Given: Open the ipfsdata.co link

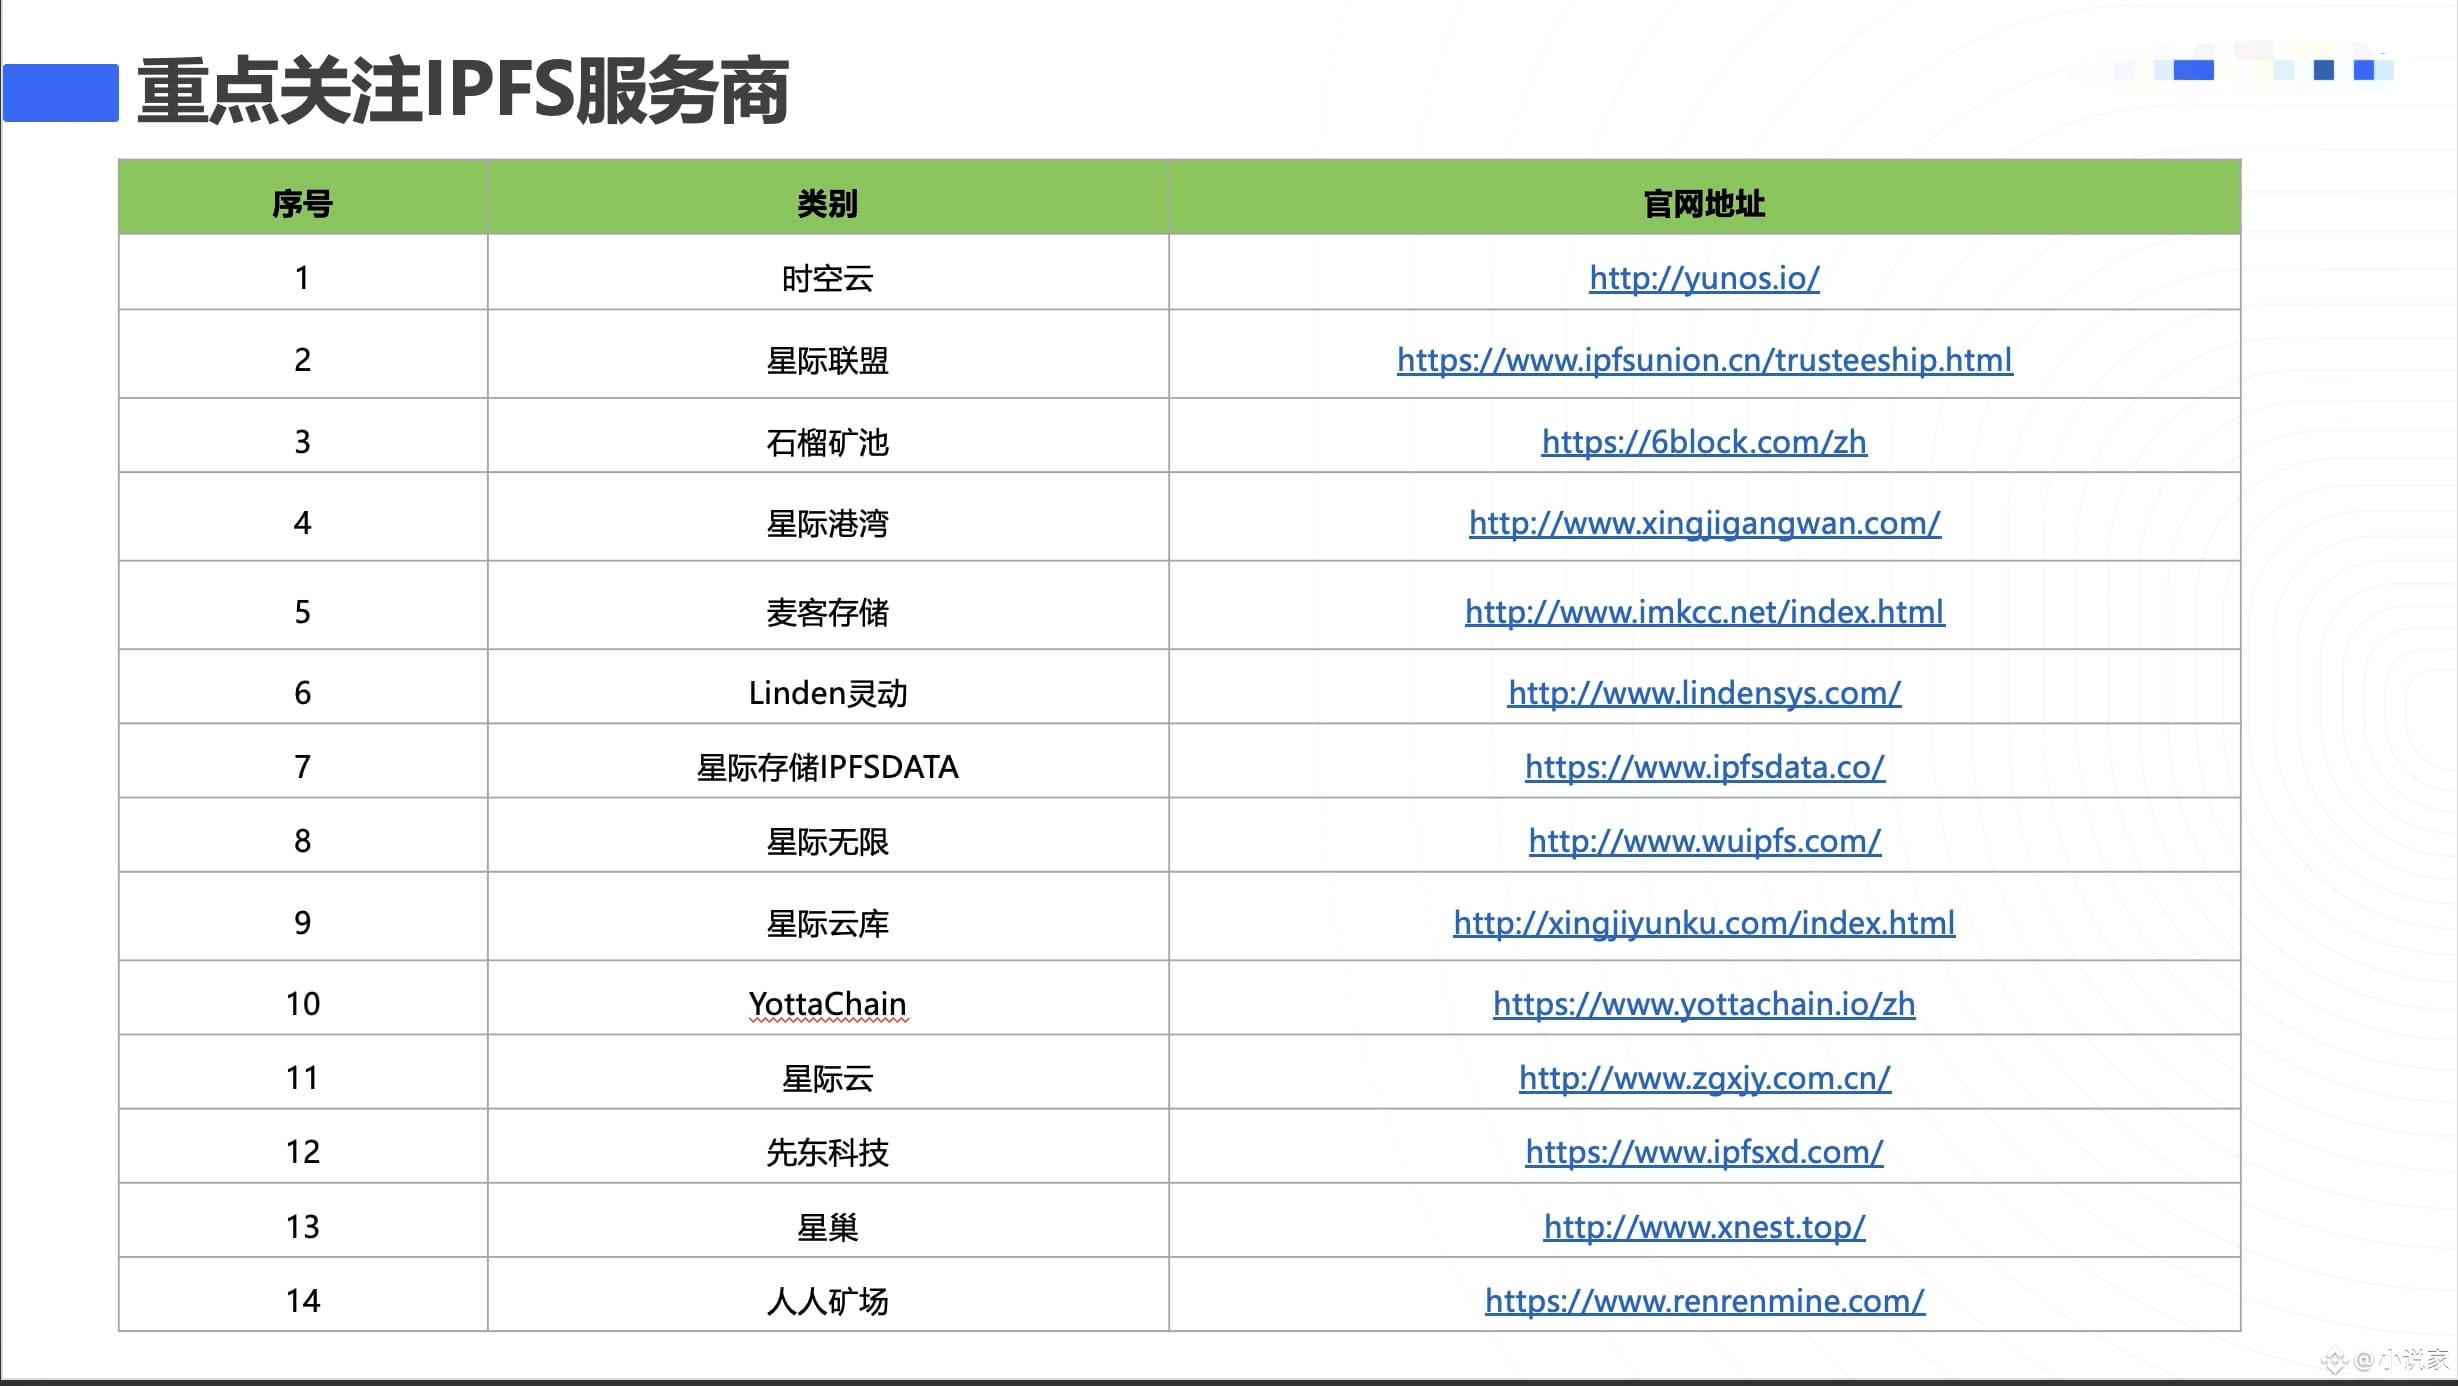Looking at the screenshot, I should pos(1704,767).
